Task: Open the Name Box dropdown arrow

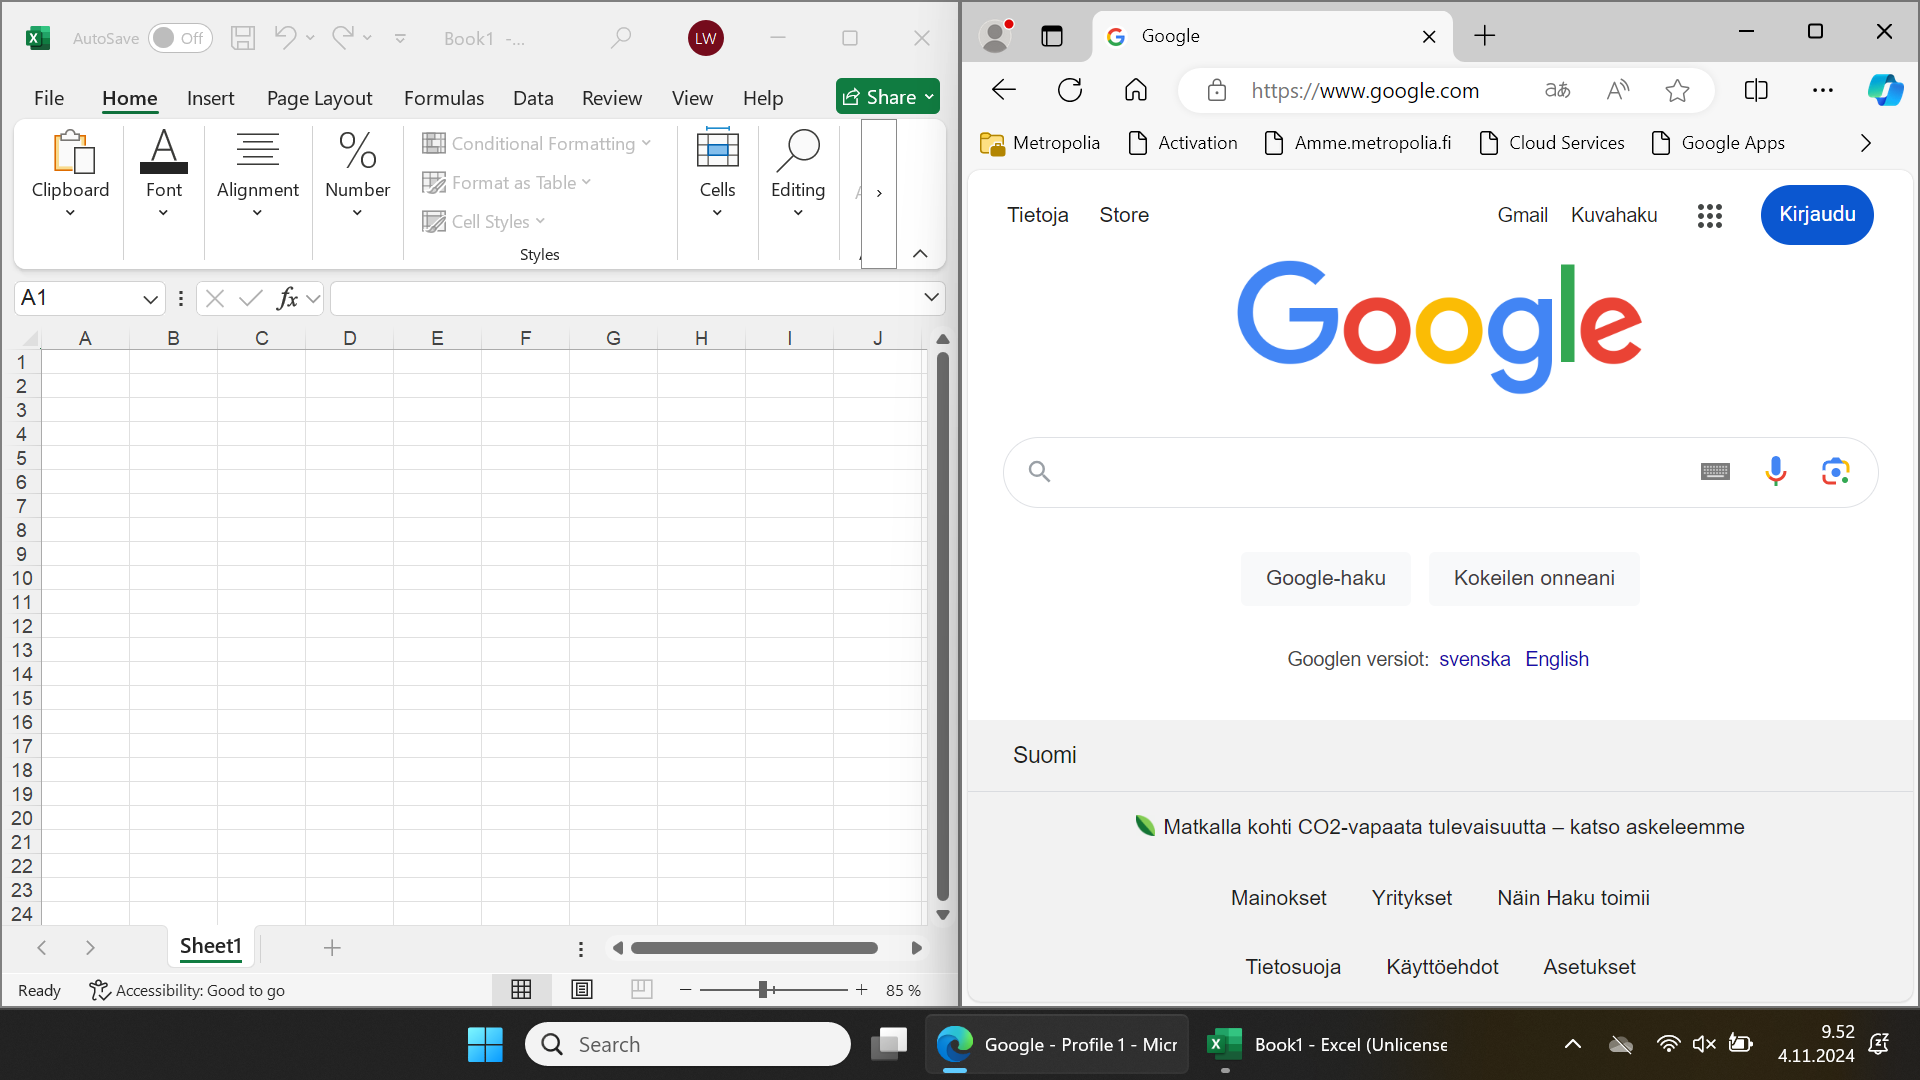Action: pos(150,298)
